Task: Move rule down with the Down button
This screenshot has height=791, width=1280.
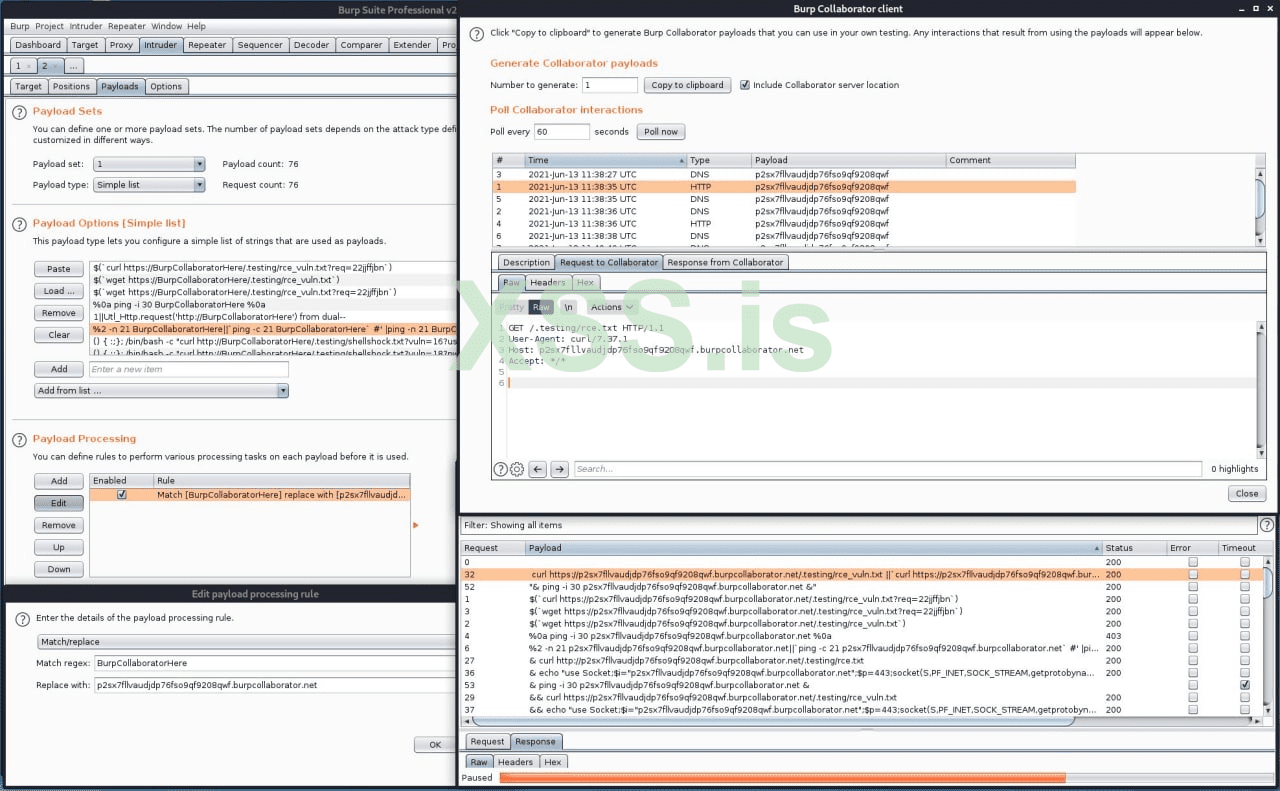Action: 59,570
